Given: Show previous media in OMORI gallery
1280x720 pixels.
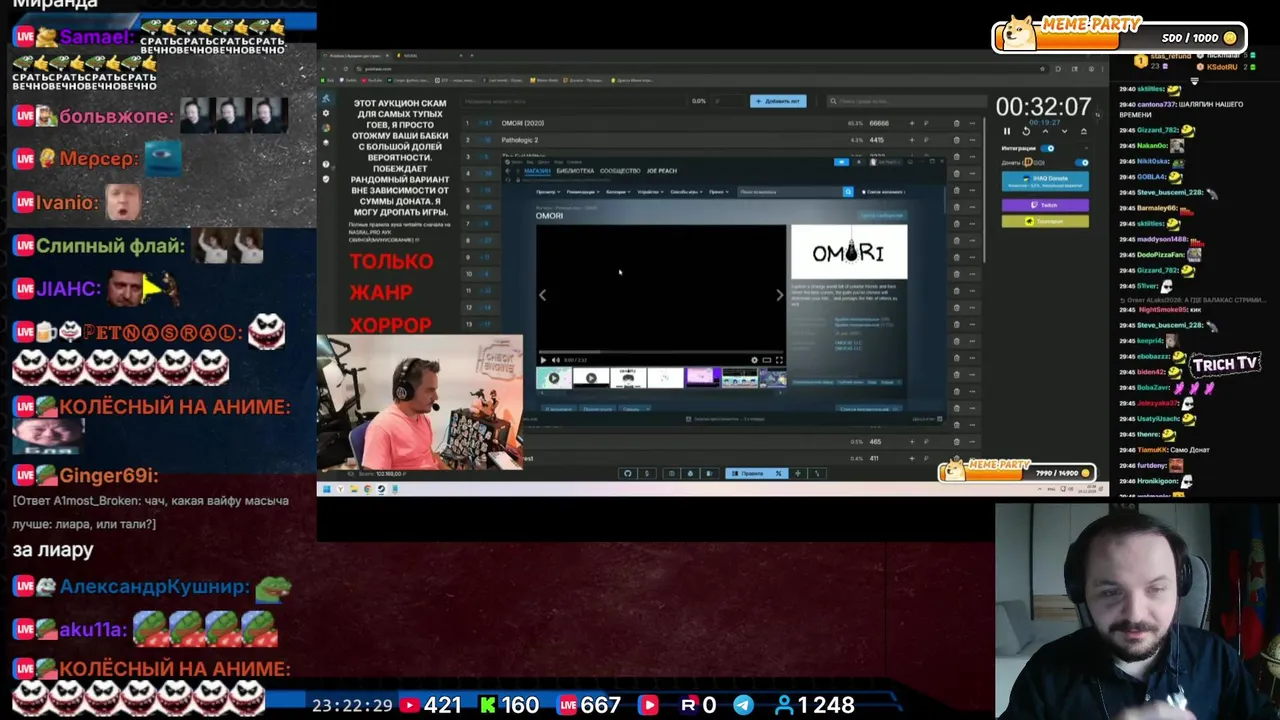Looking at the screenshot, I should coord(543,295).
